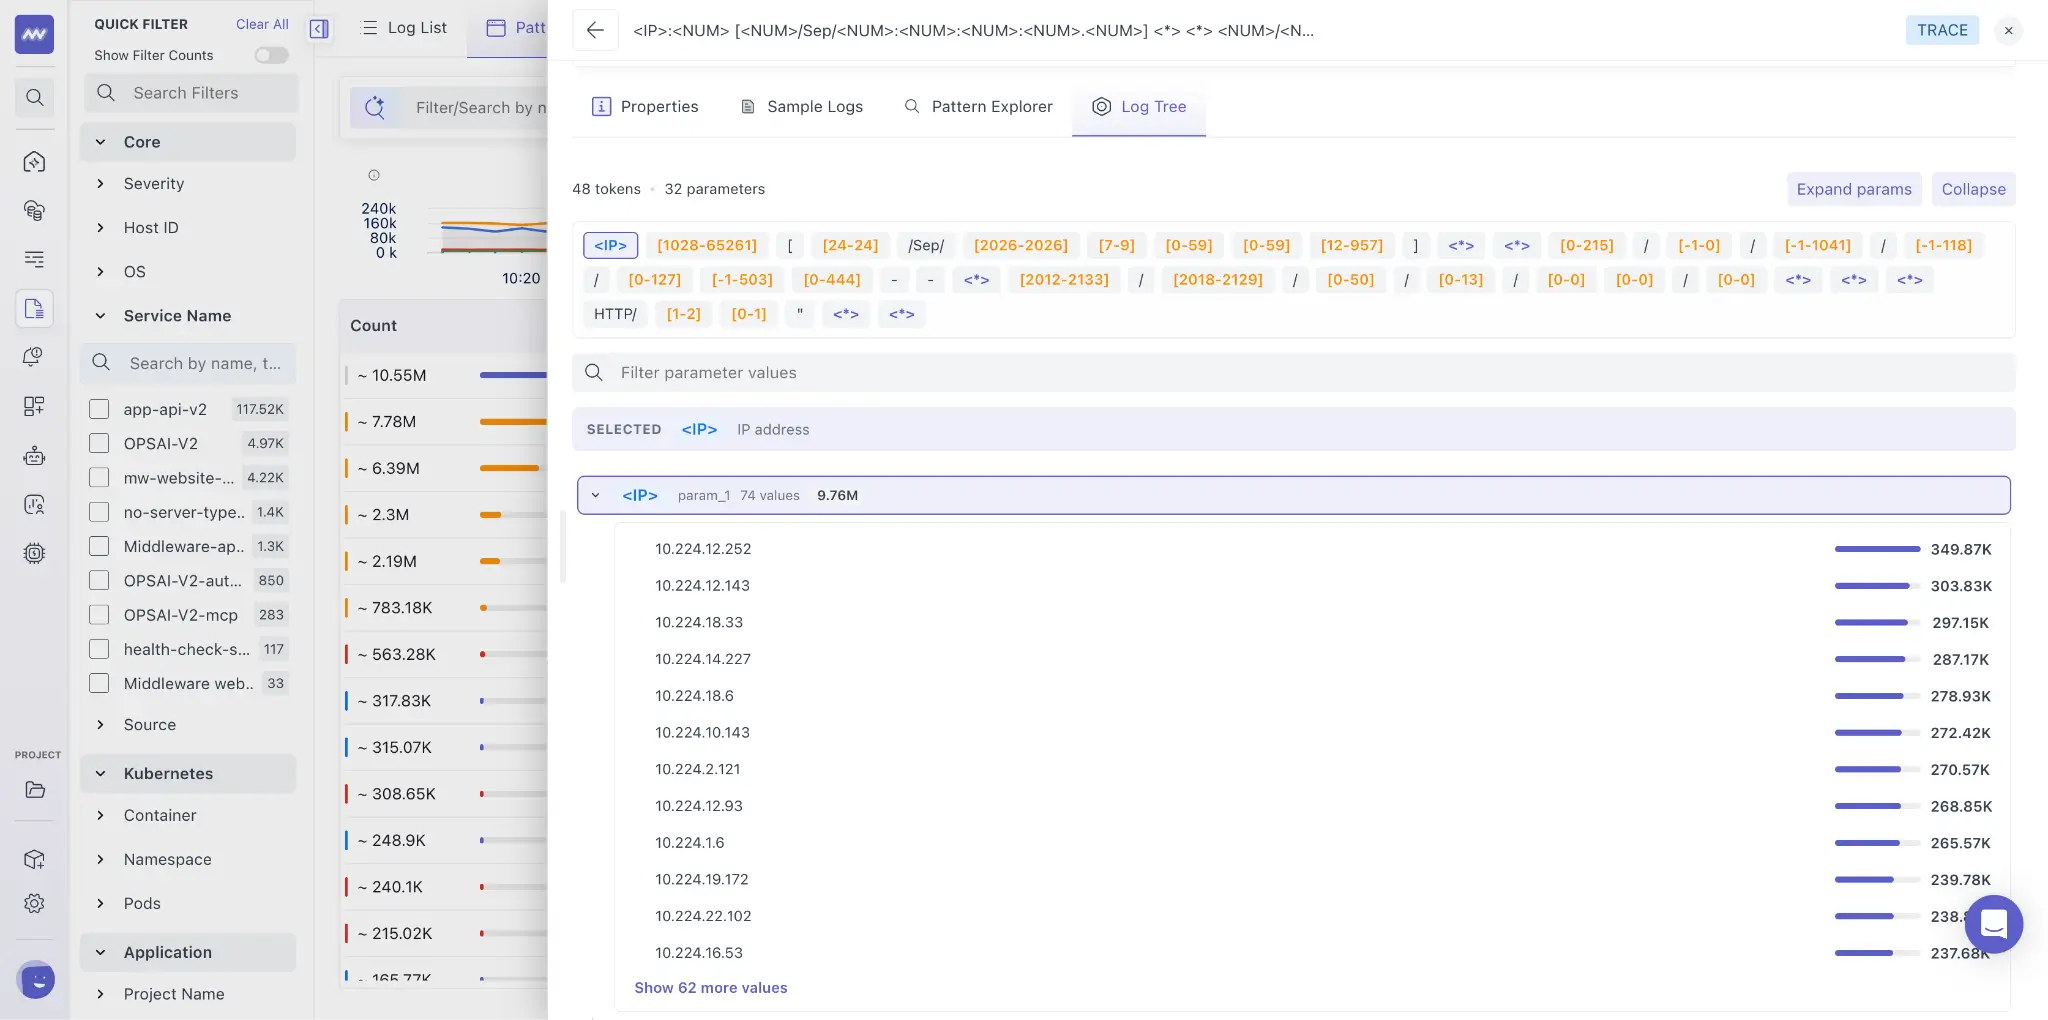Click the robot icon in the sidebar
This screenshot has width=2048, height=1020.
click(x=34, y=456)
